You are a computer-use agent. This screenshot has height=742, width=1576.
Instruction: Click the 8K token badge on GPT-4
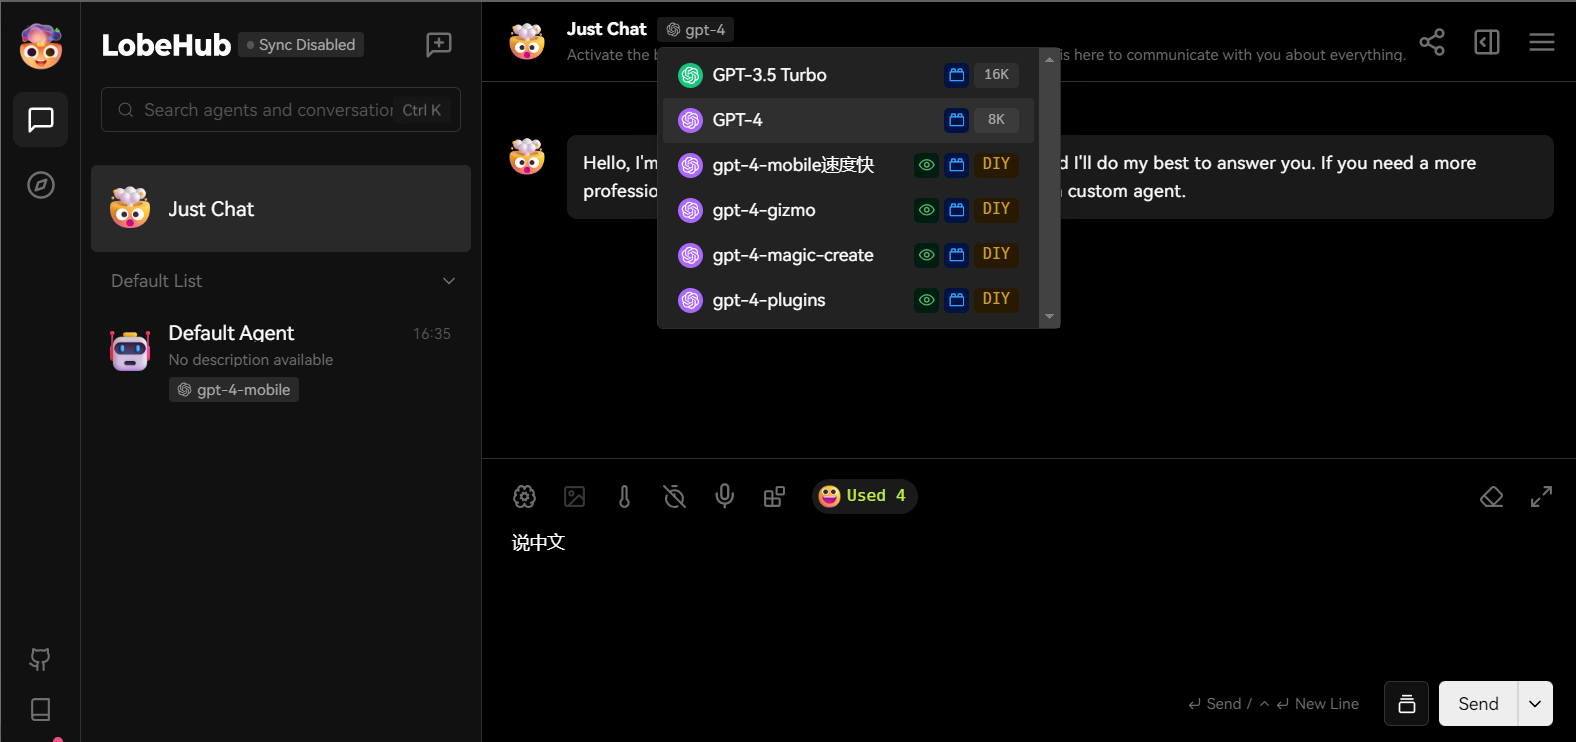tap(996, 120)
